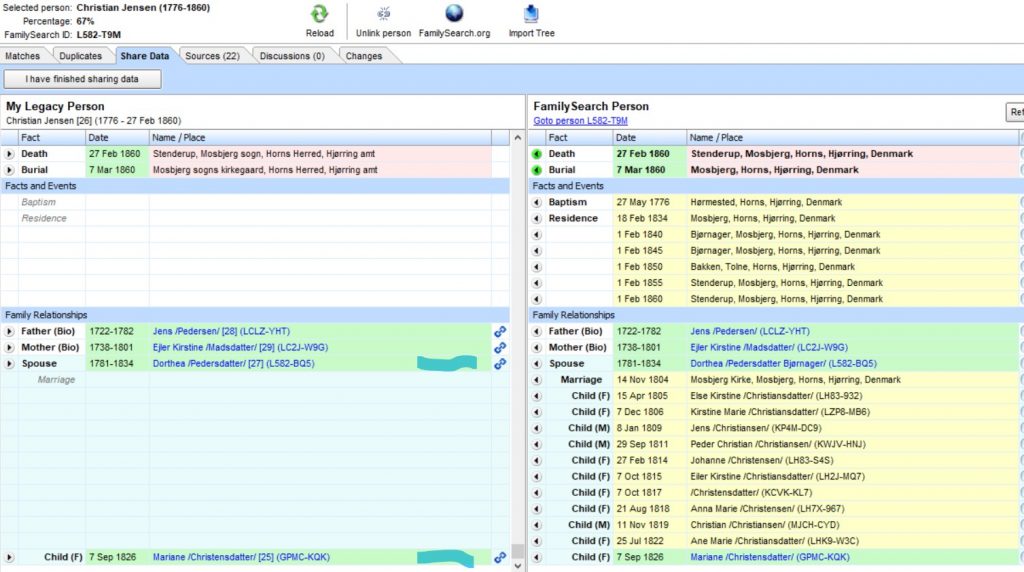Switch to the Duplicates tab
The width and height of the screenshot is (1024, 572).
(x=80, y=56)
